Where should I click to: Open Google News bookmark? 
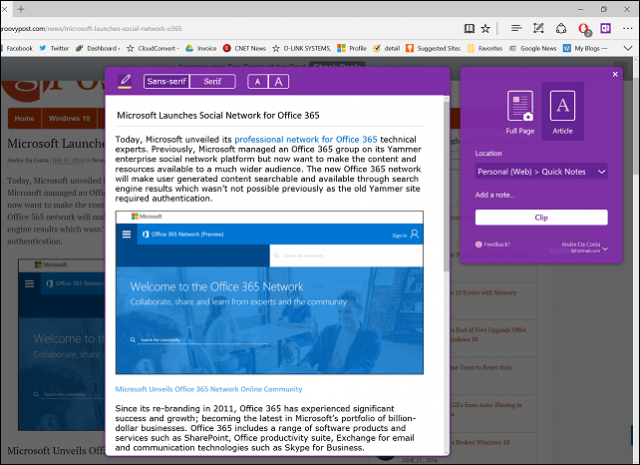pos(533,48)
